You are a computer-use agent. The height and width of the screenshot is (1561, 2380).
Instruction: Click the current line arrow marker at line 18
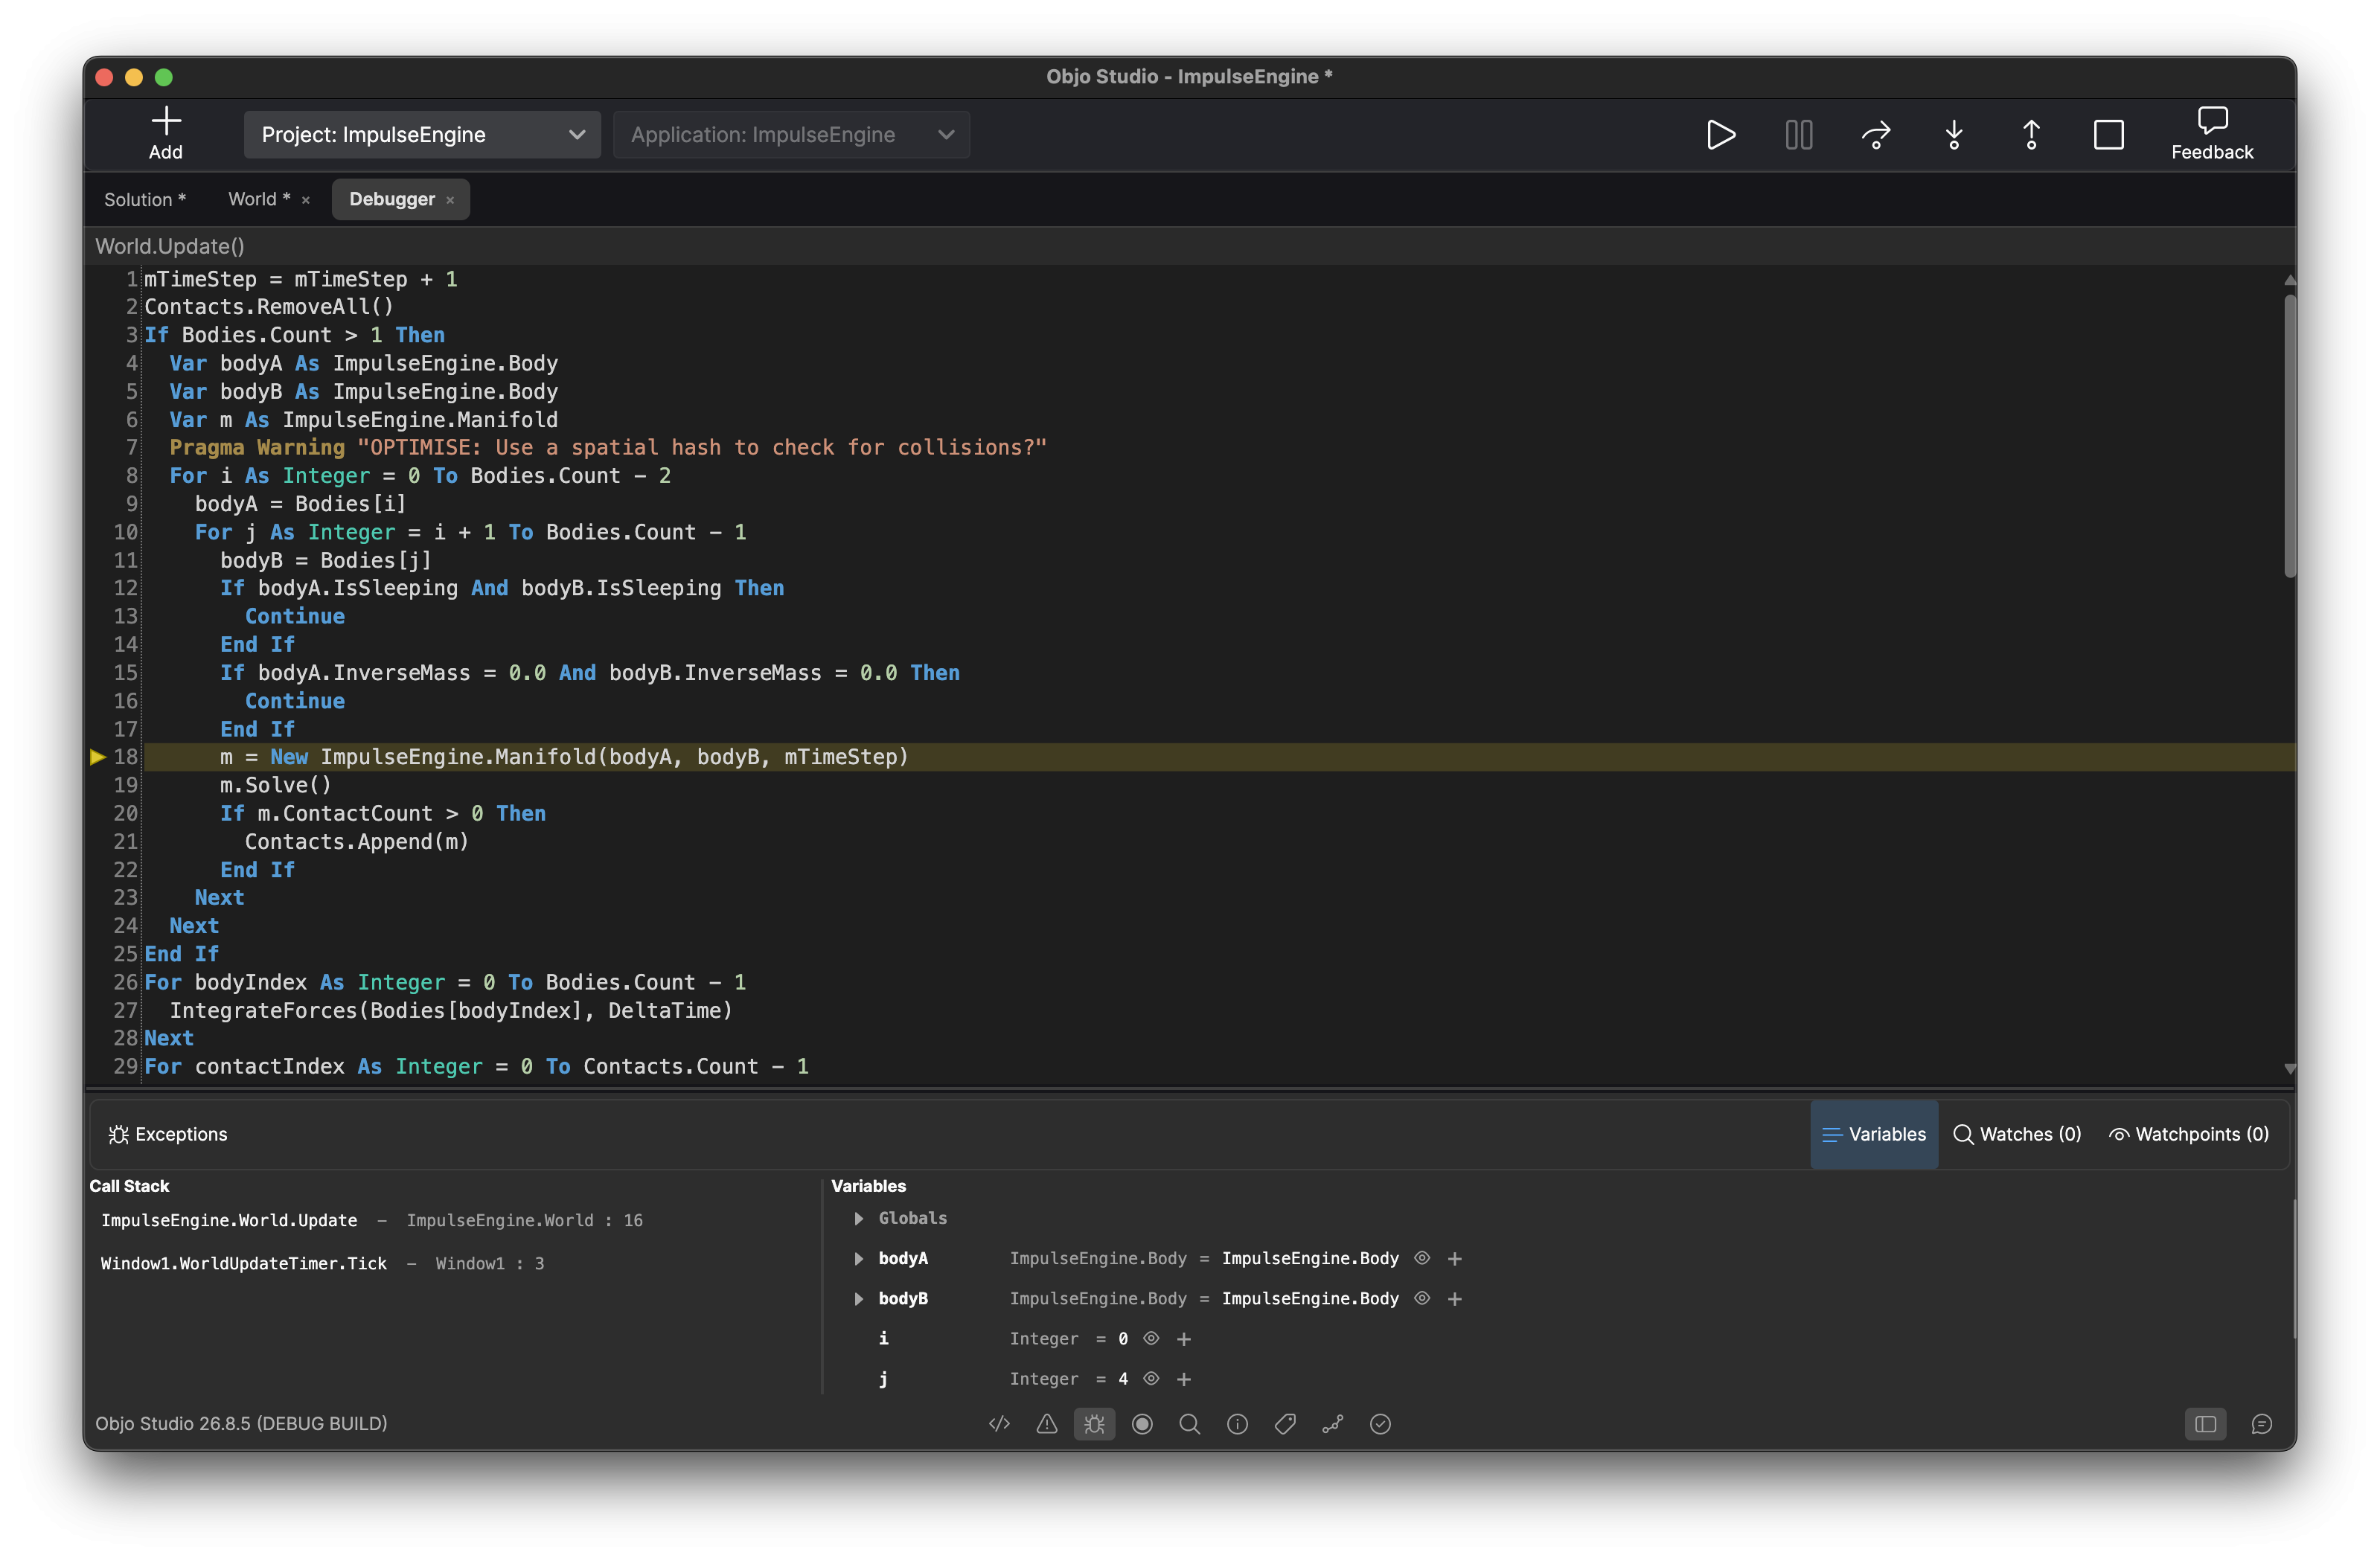click(98, 757)
